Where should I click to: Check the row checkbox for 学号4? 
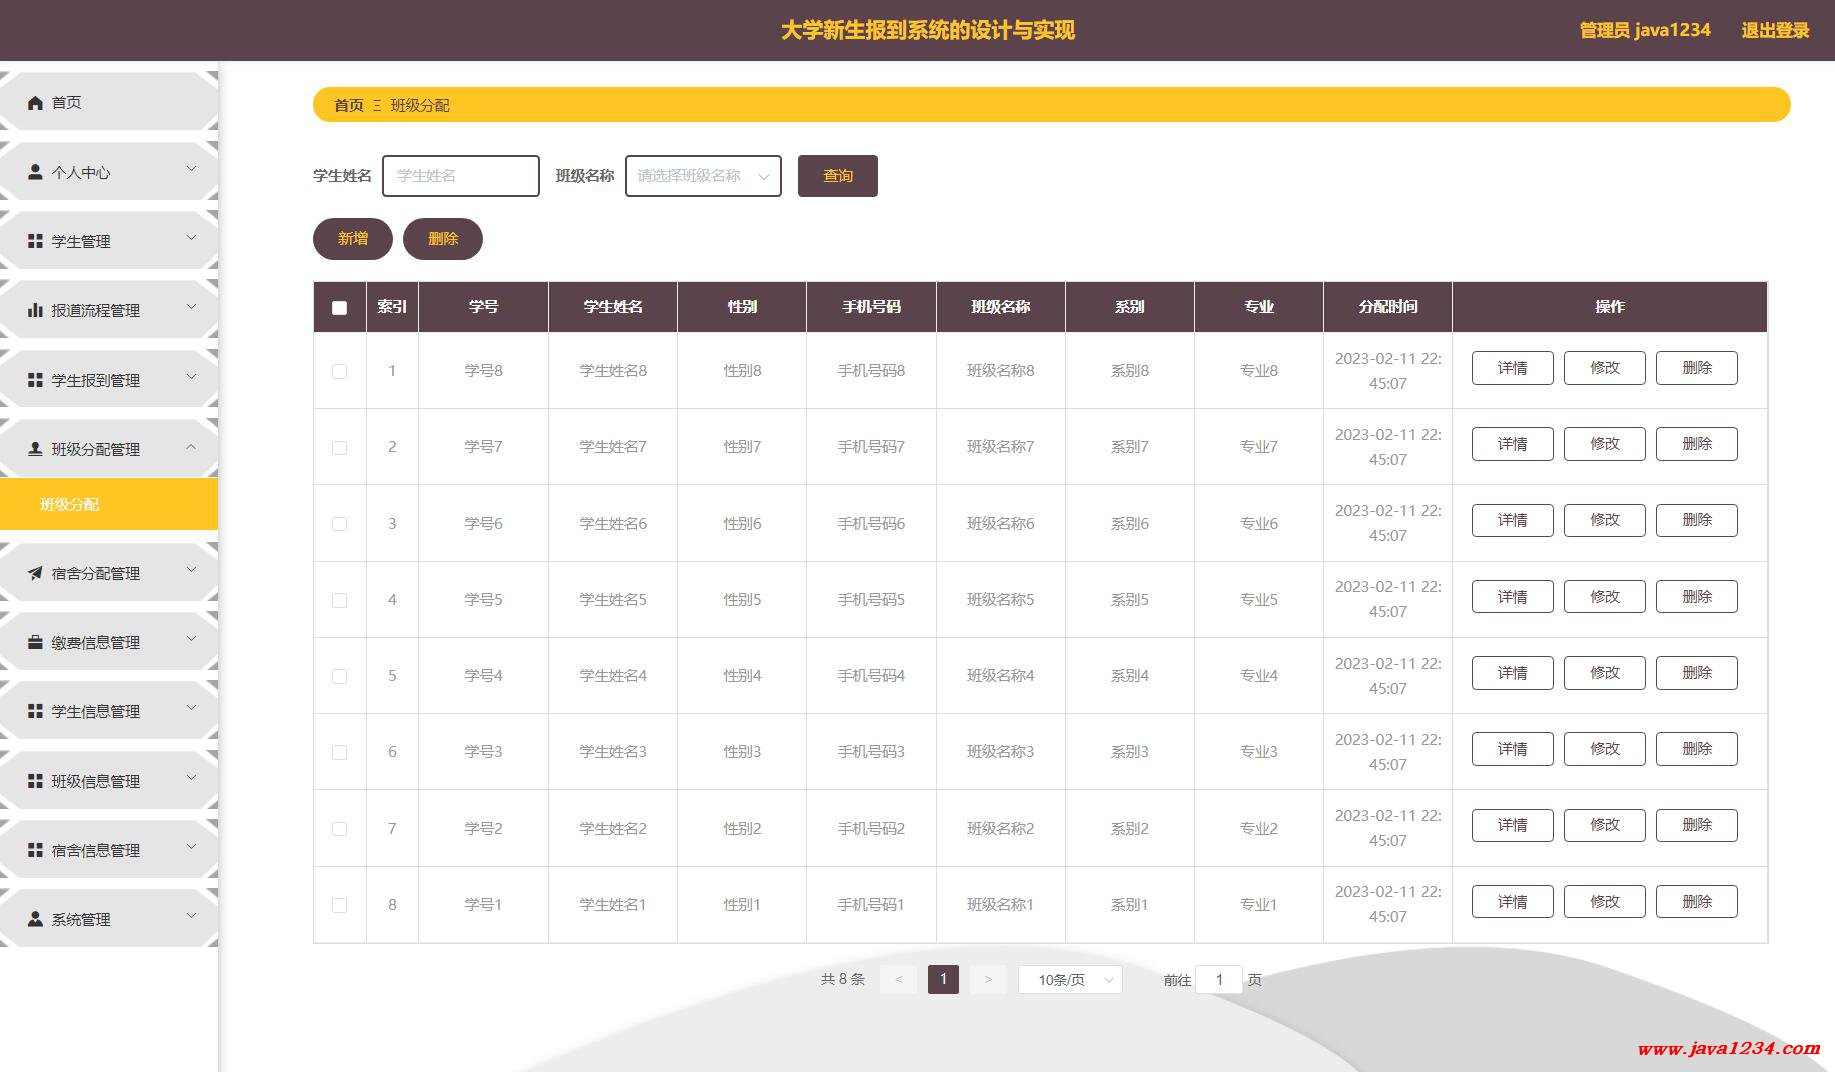click(340, 676)
